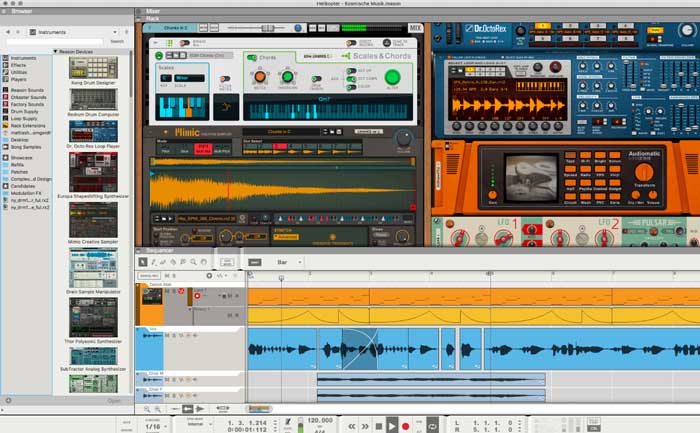Select Players in browser sidebar
This screenshot has width=700, height=433.
[18, 79]
